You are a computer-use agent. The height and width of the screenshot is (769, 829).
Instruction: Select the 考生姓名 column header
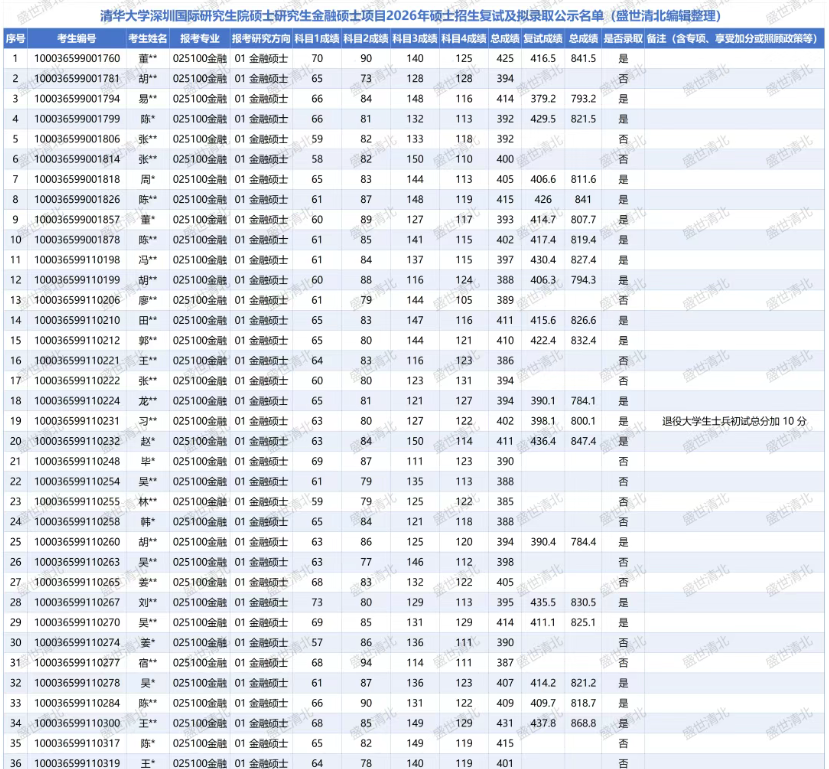146,38
